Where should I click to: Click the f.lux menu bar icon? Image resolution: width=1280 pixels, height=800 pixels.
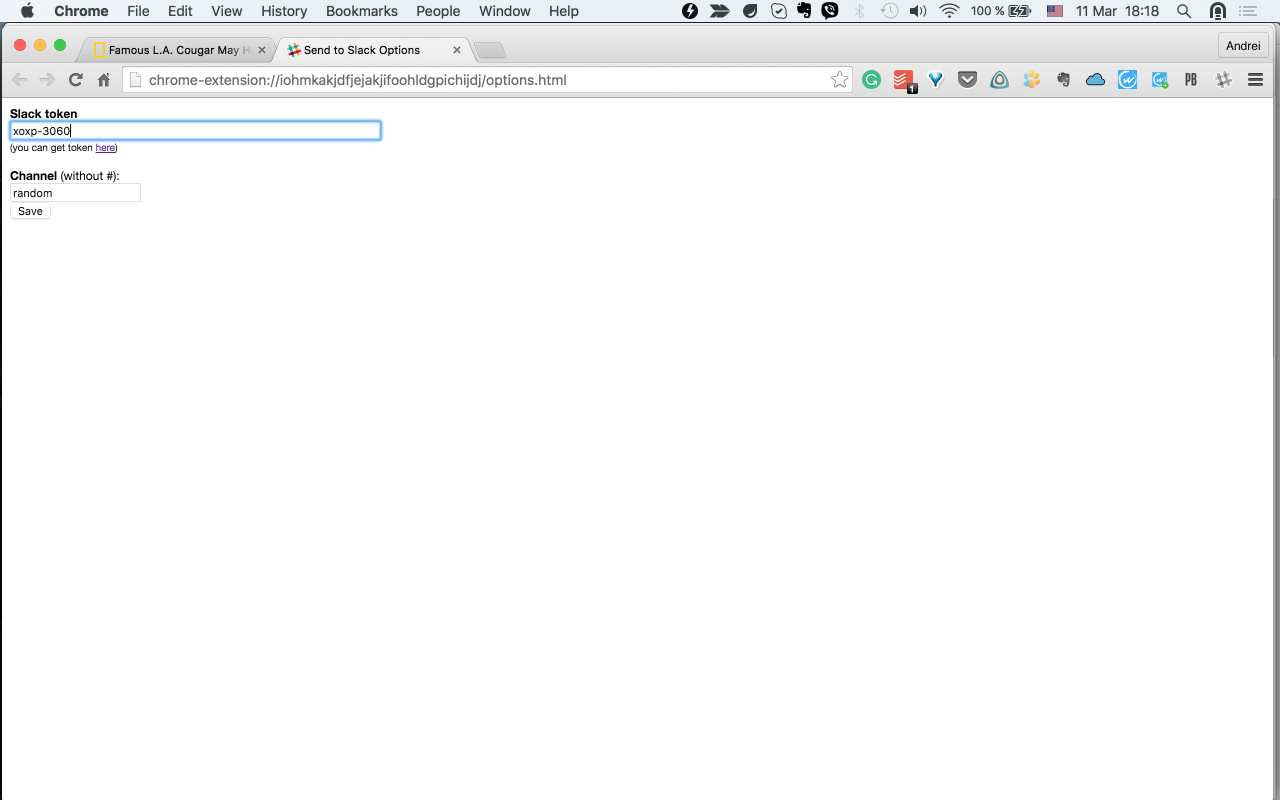coord(690,11)
